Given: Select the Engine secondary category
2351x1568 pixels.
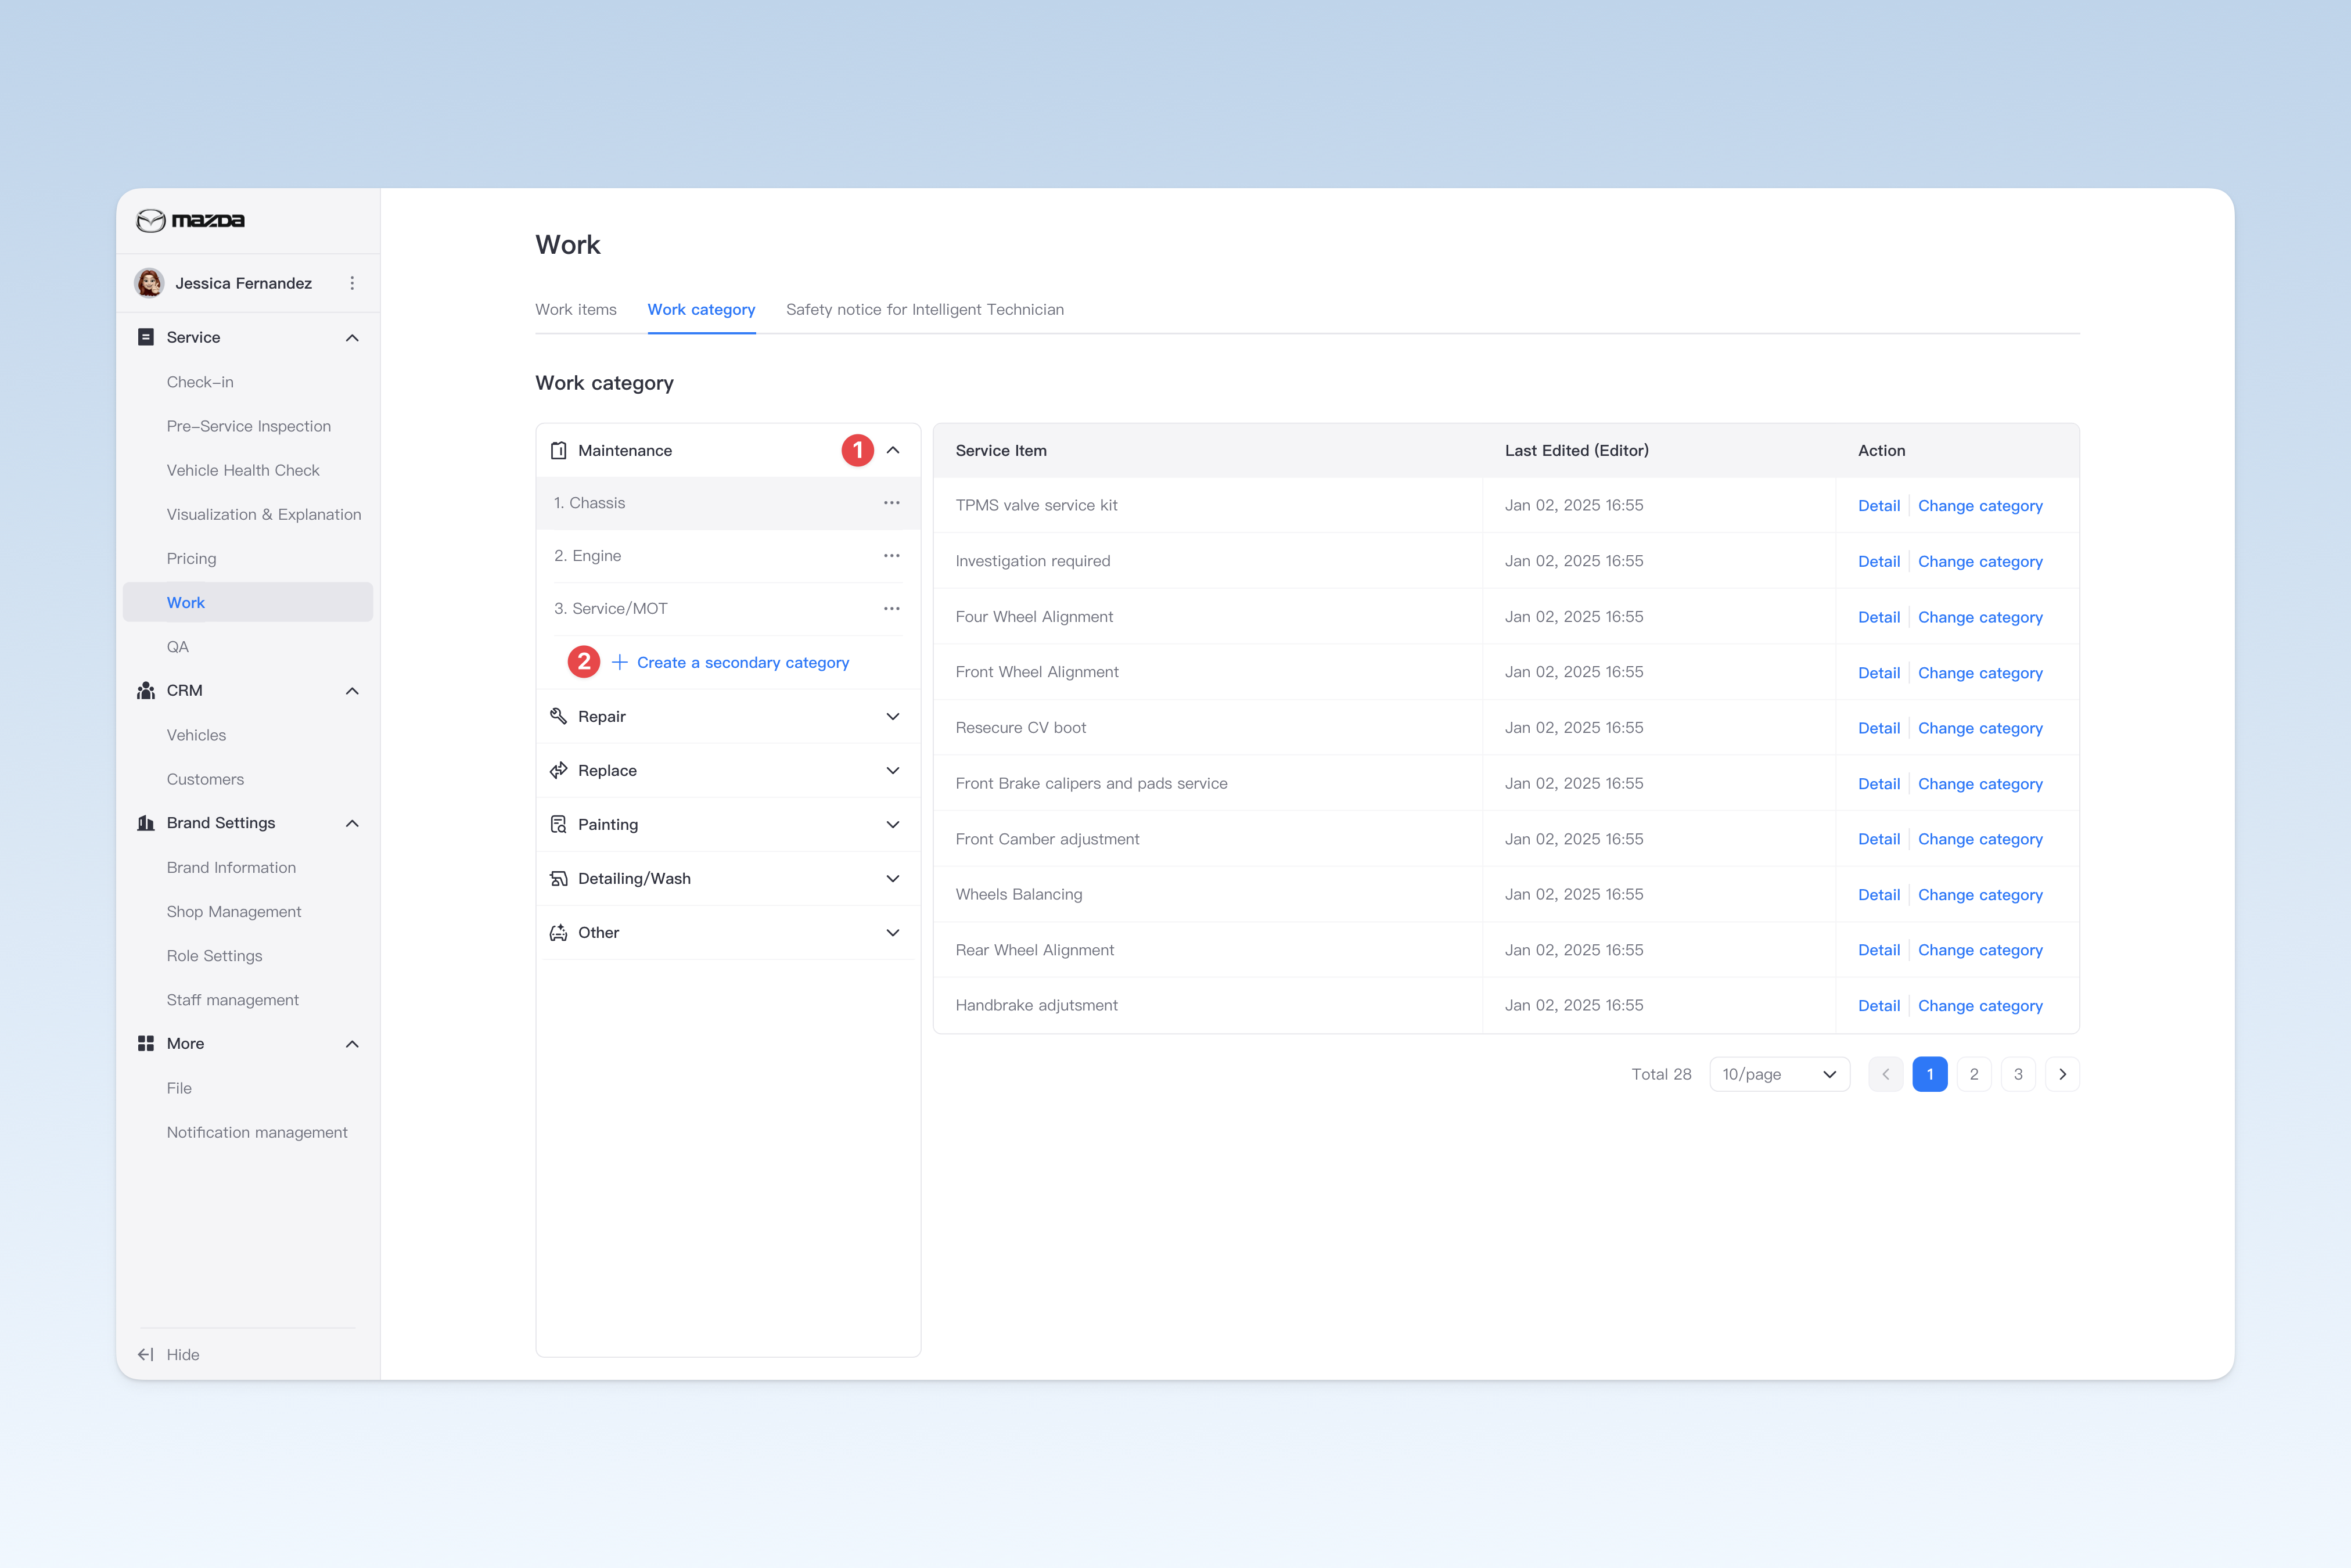Looking at the screenshot, I should tap(728, 556).
